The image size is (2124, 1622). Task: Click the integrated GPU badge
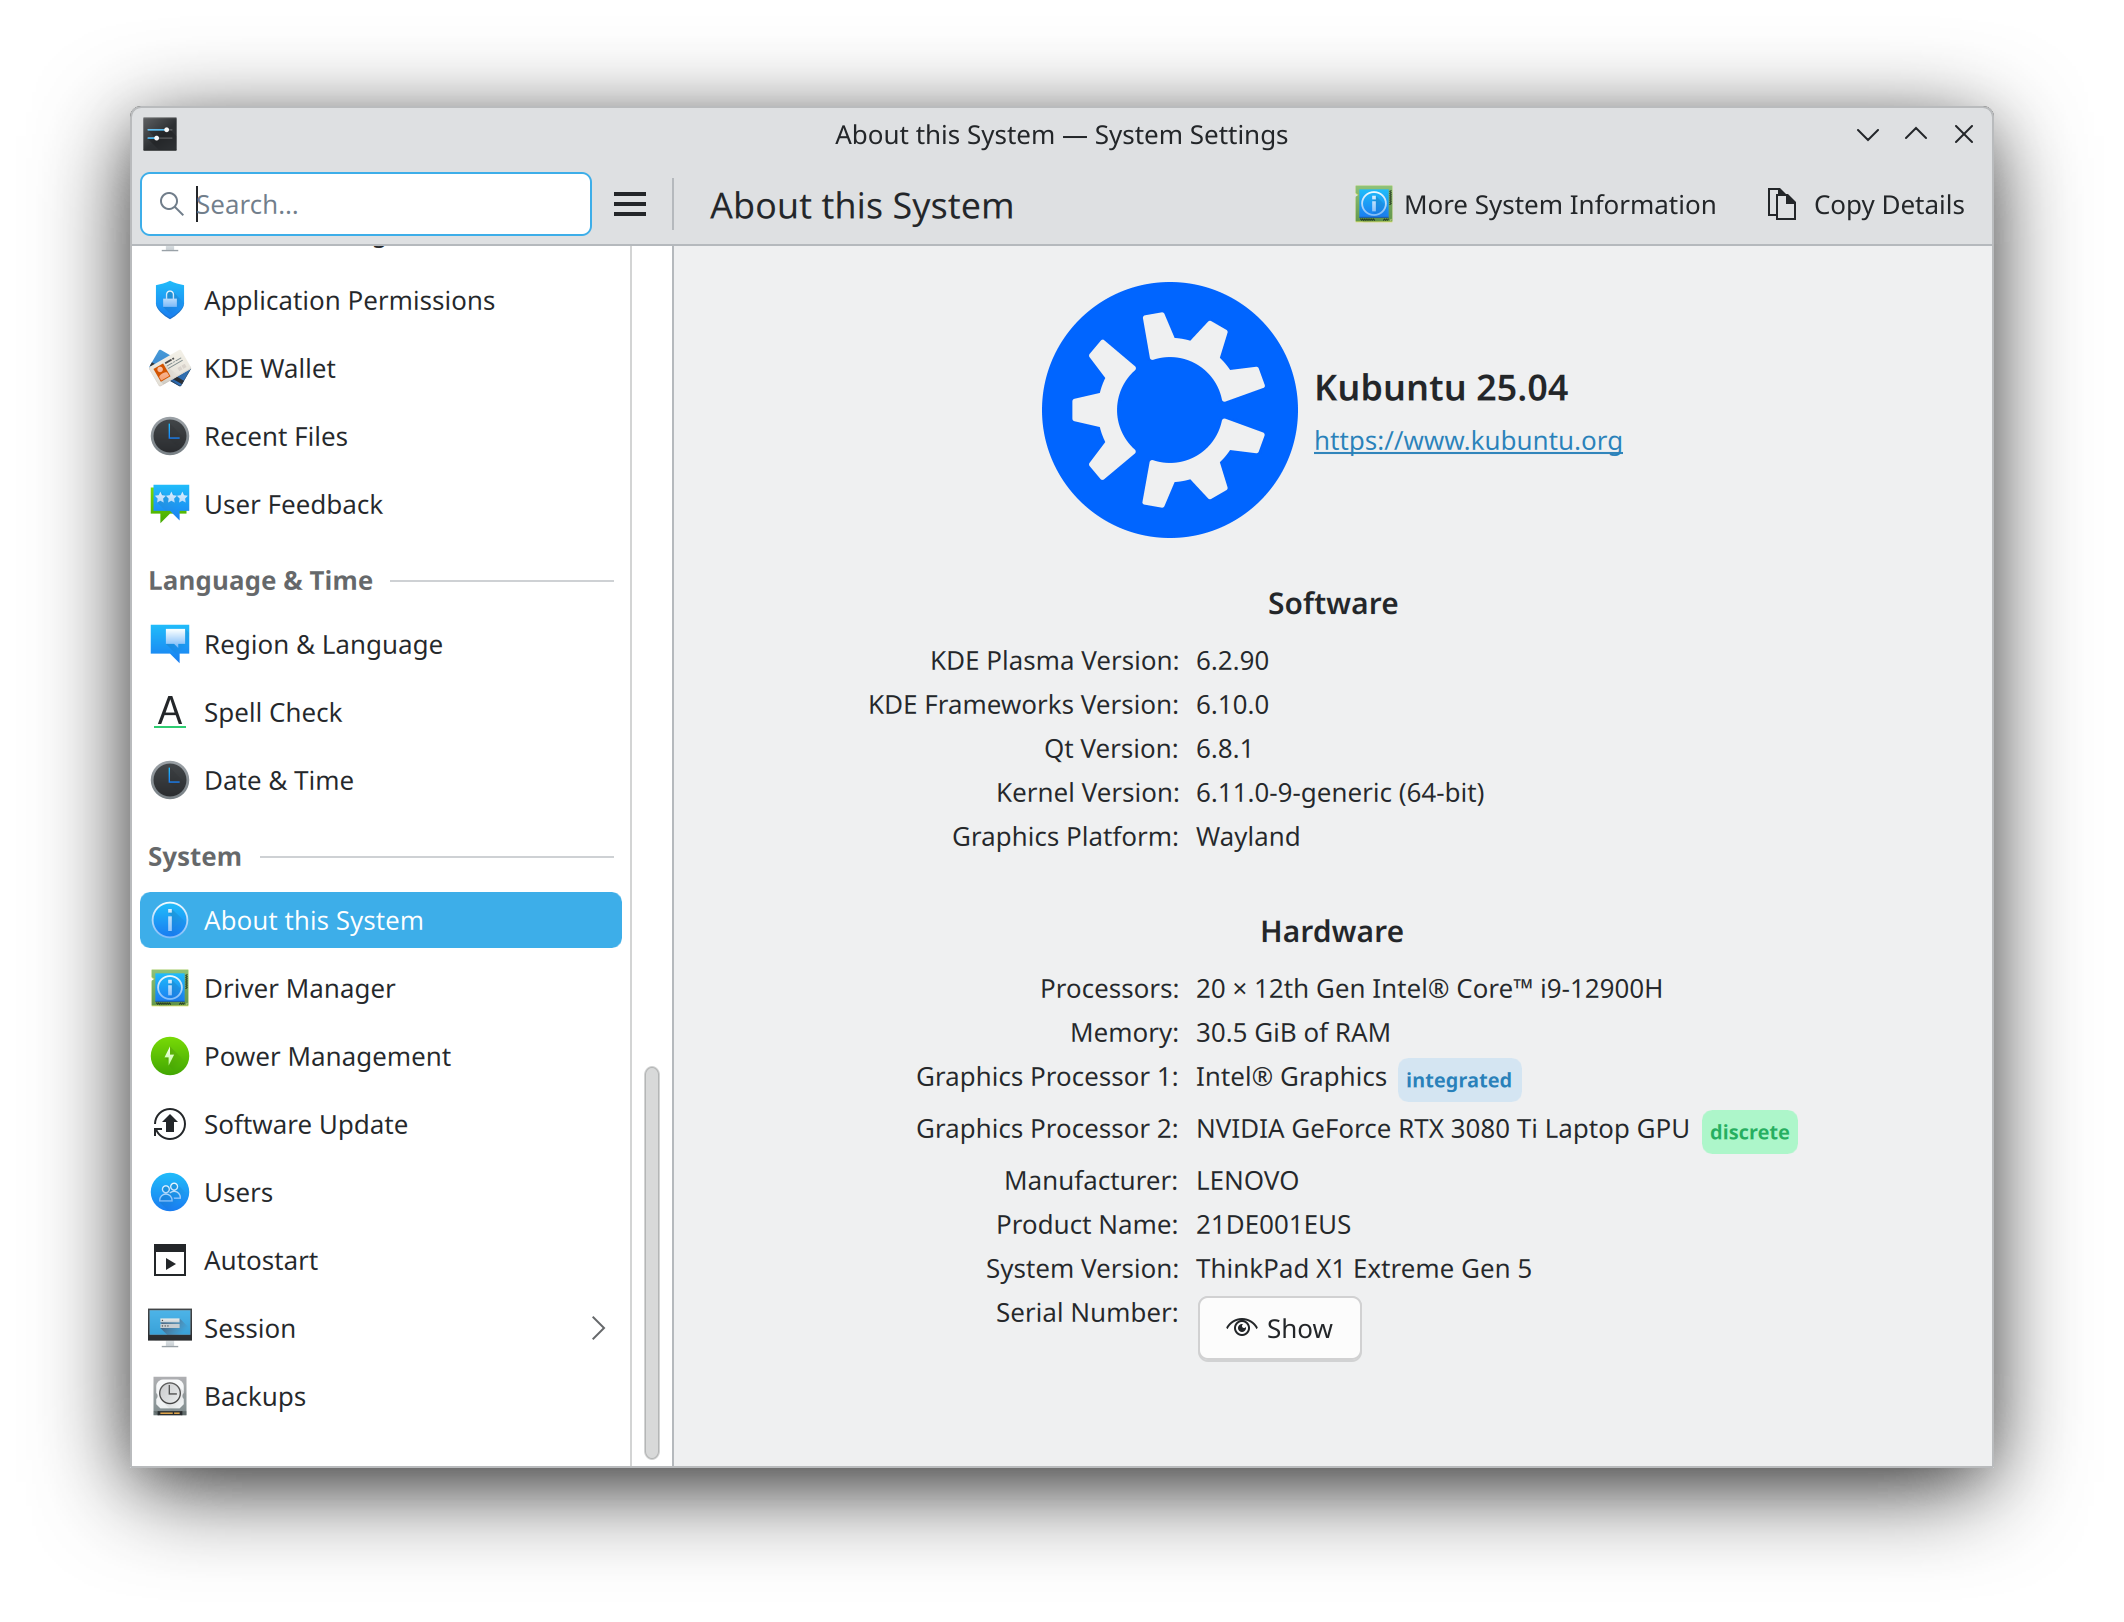pyautogui.click(x=1459, y=1079)
